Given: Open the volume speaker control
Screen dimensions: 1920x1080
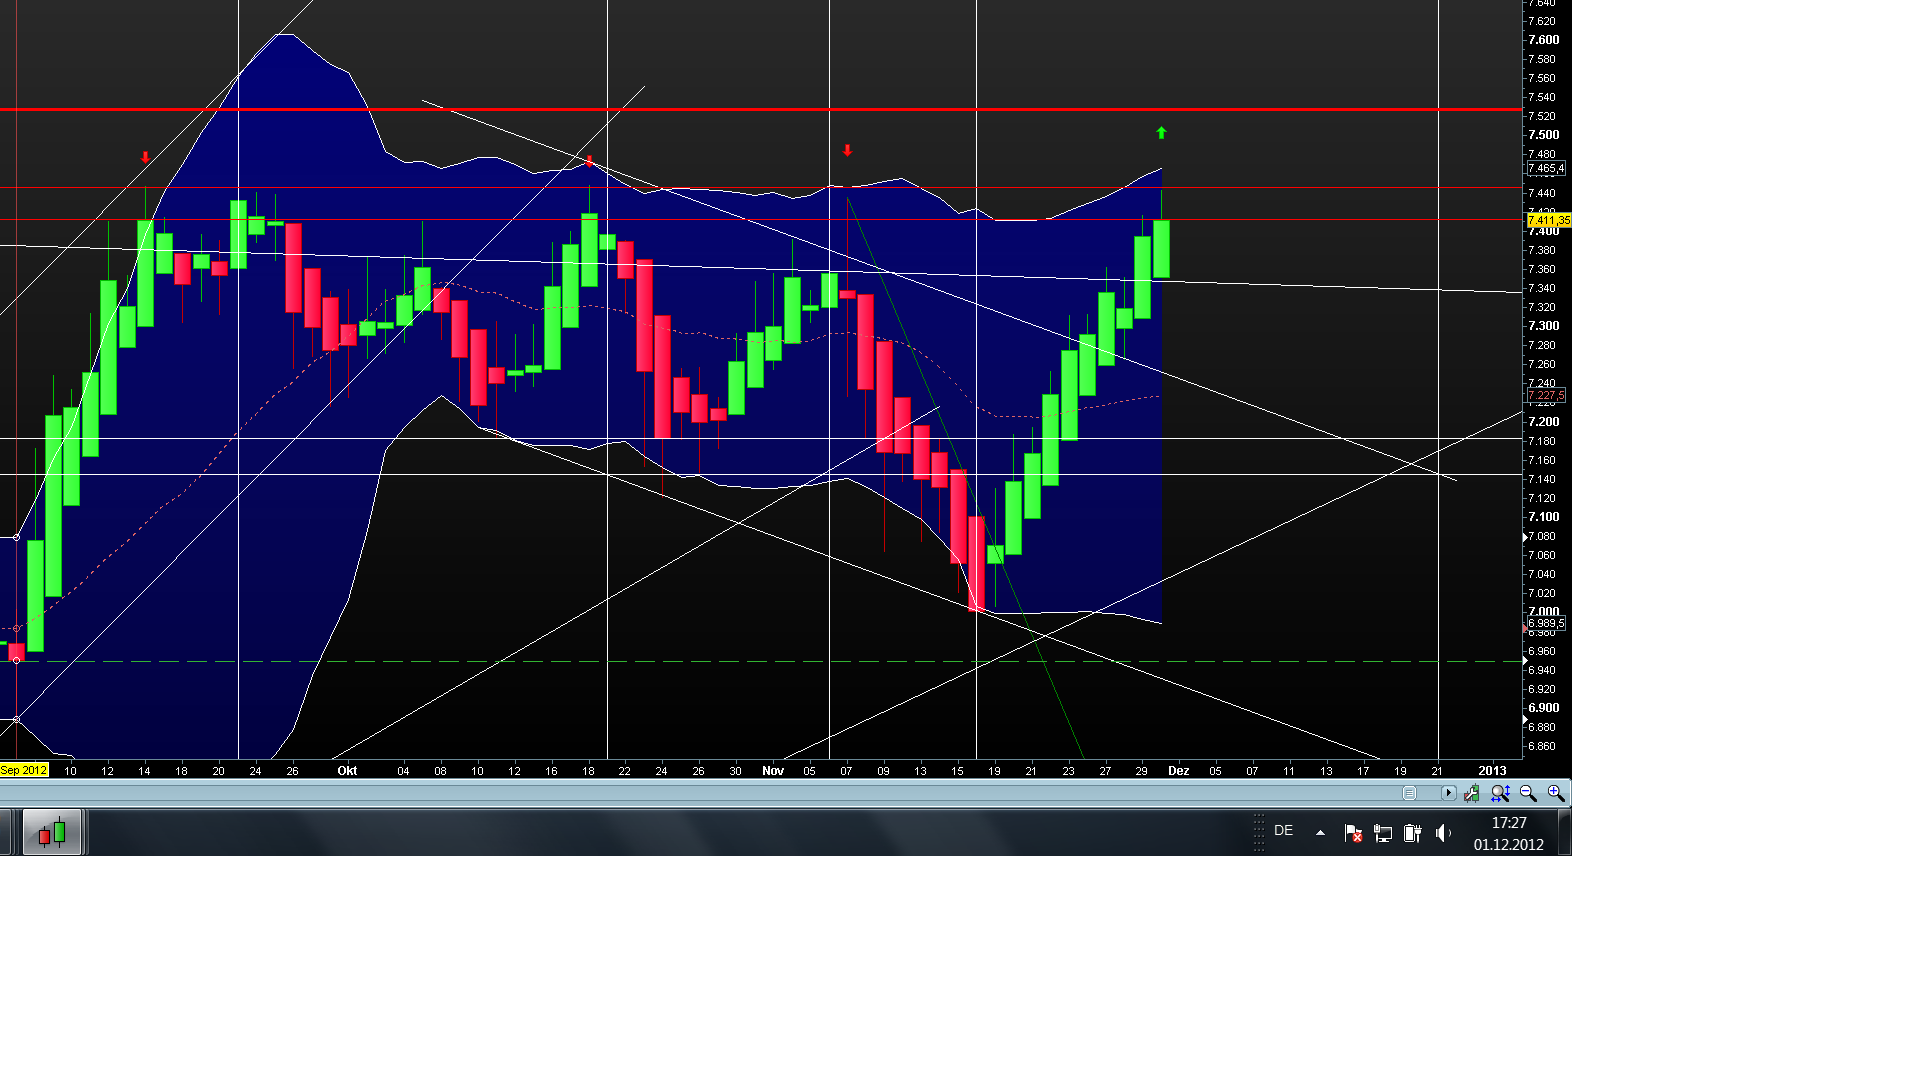Looking at the screenshot, I should [x=1443, y=833].
